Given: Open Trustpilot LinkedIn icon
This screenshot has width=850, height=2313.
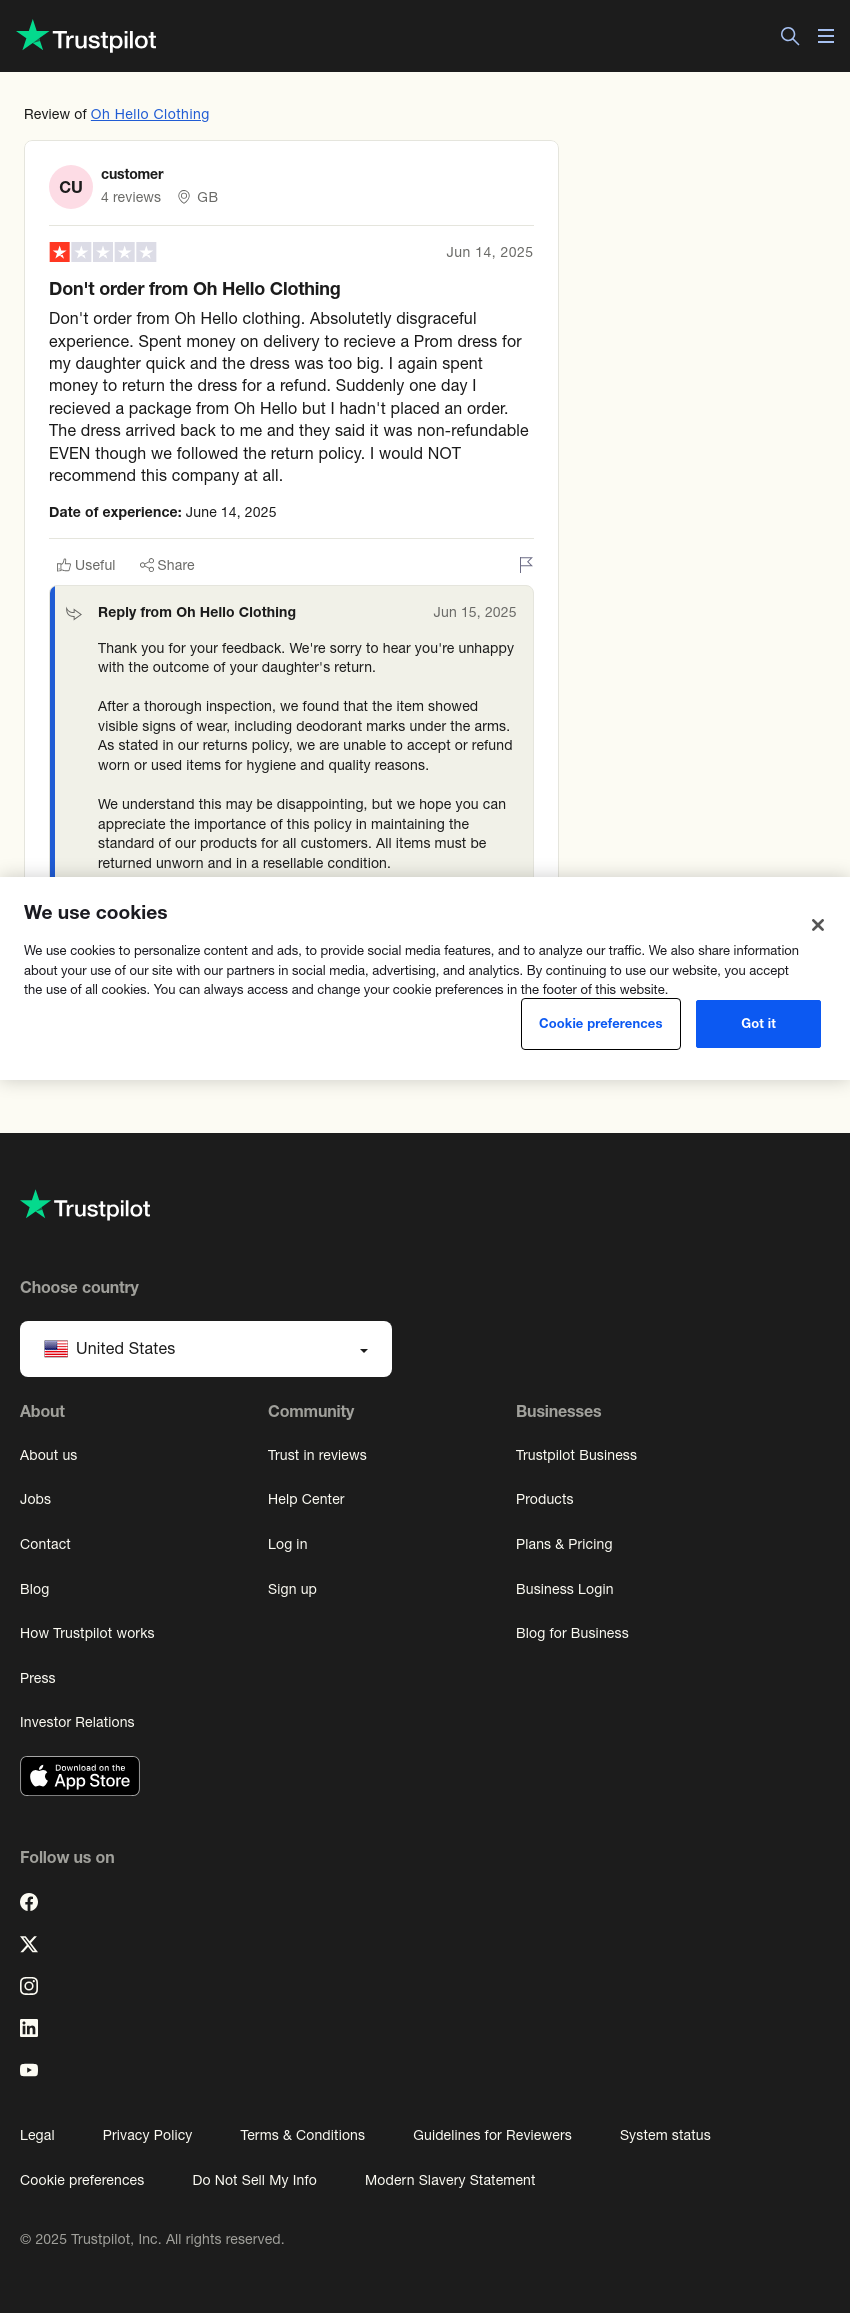Looking at the screenshot, I should tap(29, 2028).
